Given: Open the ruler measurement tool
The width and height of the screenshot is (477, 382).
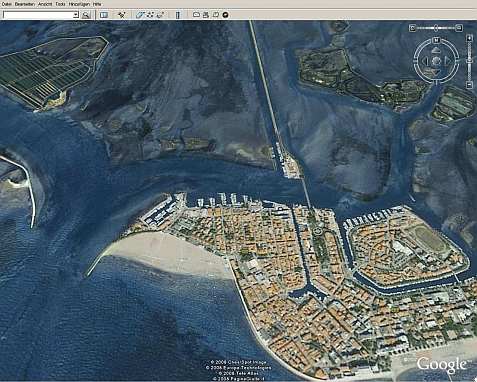Looking at the screenshot, I should [178, 15].
